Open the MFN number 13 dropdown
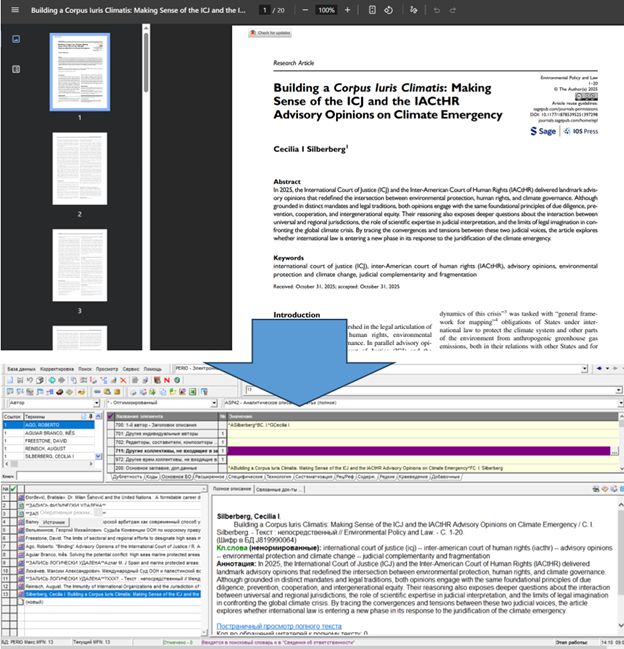The height and width of the screenshot is (649, 624). point(619,390)
